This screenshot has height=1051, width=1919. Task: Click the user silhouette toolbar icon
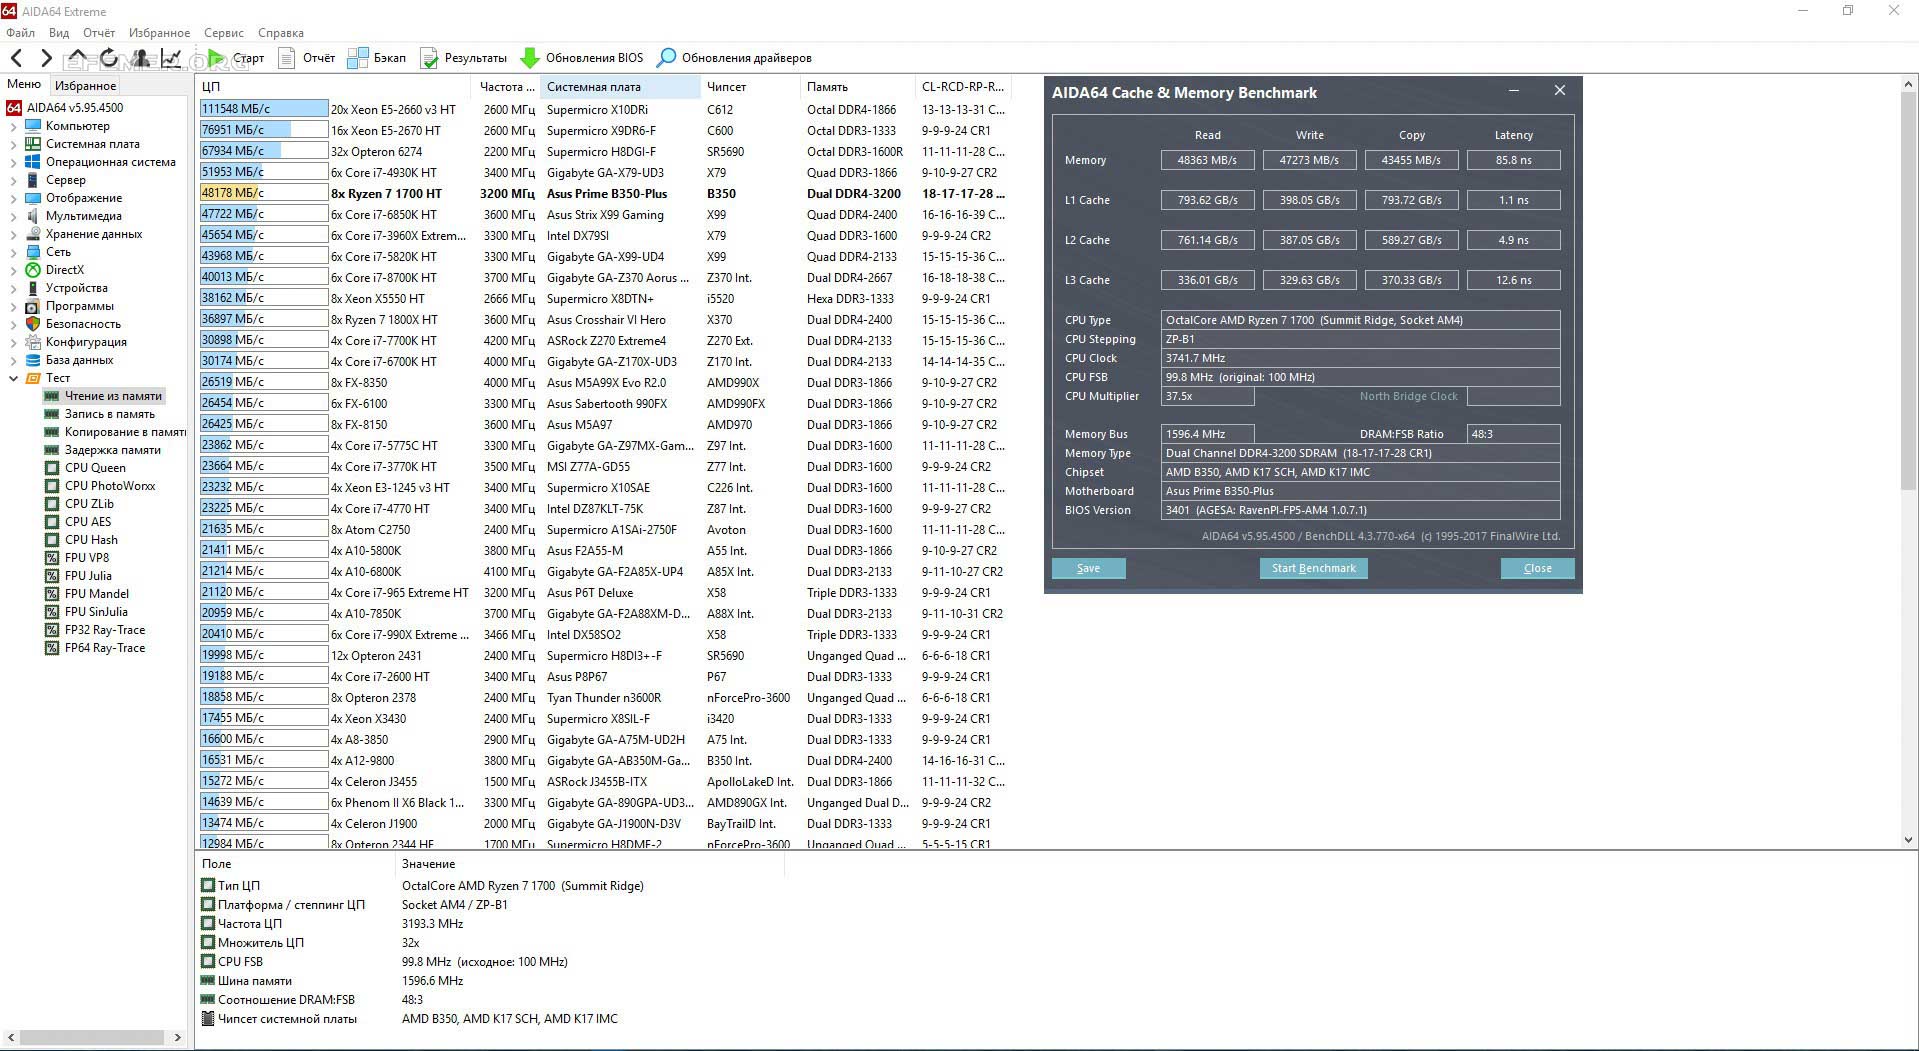[x=141, y=58]
